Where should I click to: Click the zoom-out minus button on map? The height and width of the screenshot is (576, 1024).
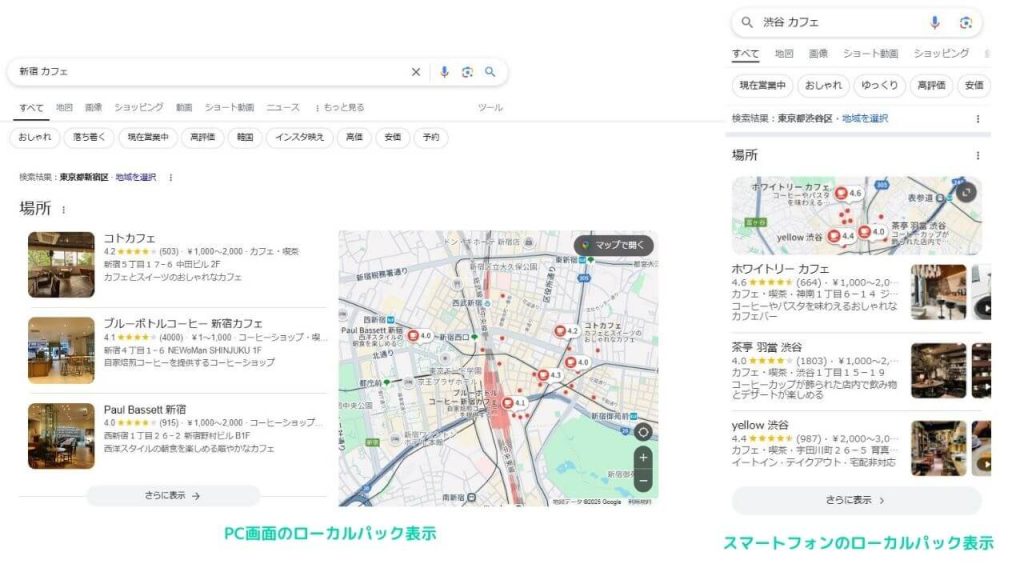point(643,481)
